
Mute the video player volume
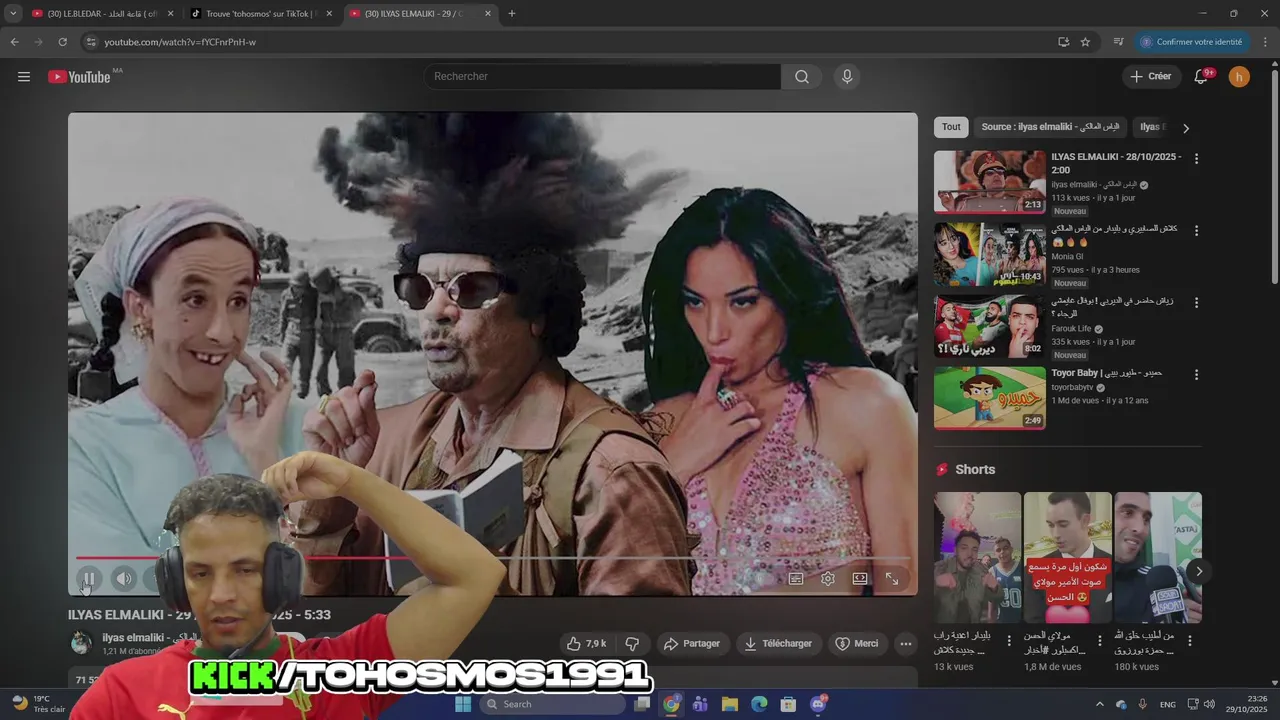click(124, 578)
